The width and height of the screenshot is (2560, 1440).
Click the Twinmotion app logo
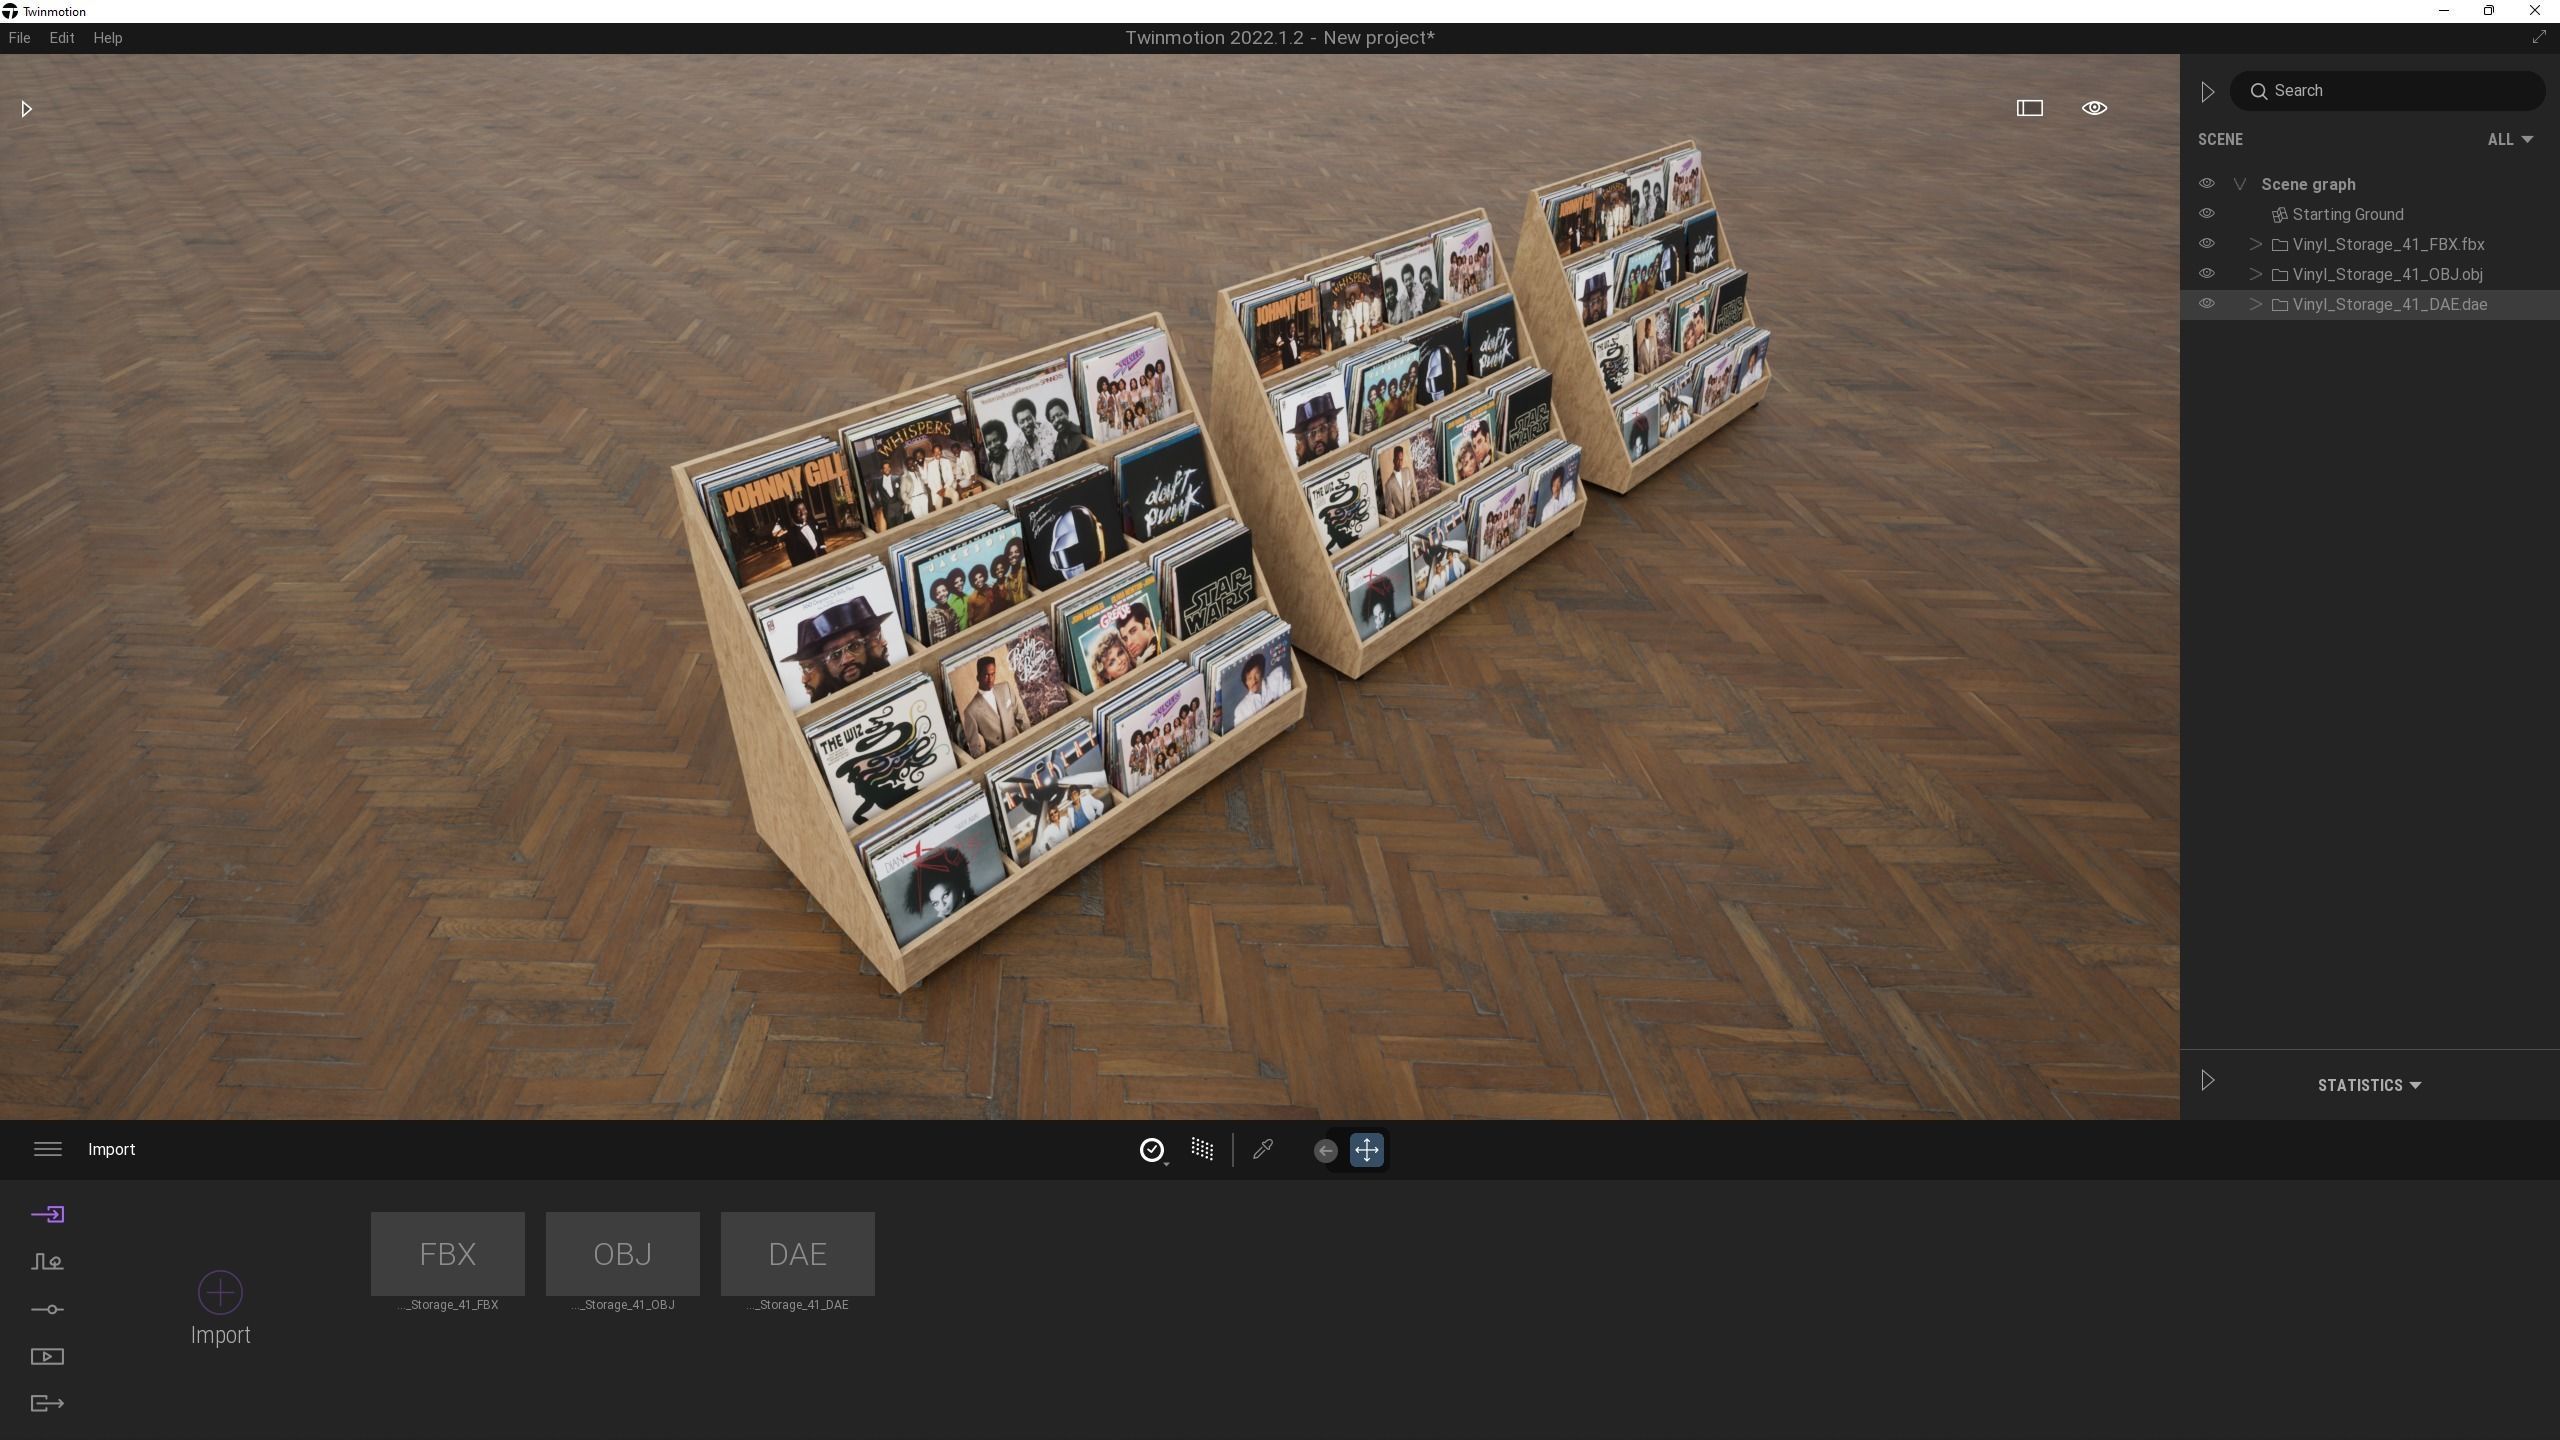point(10,11)
